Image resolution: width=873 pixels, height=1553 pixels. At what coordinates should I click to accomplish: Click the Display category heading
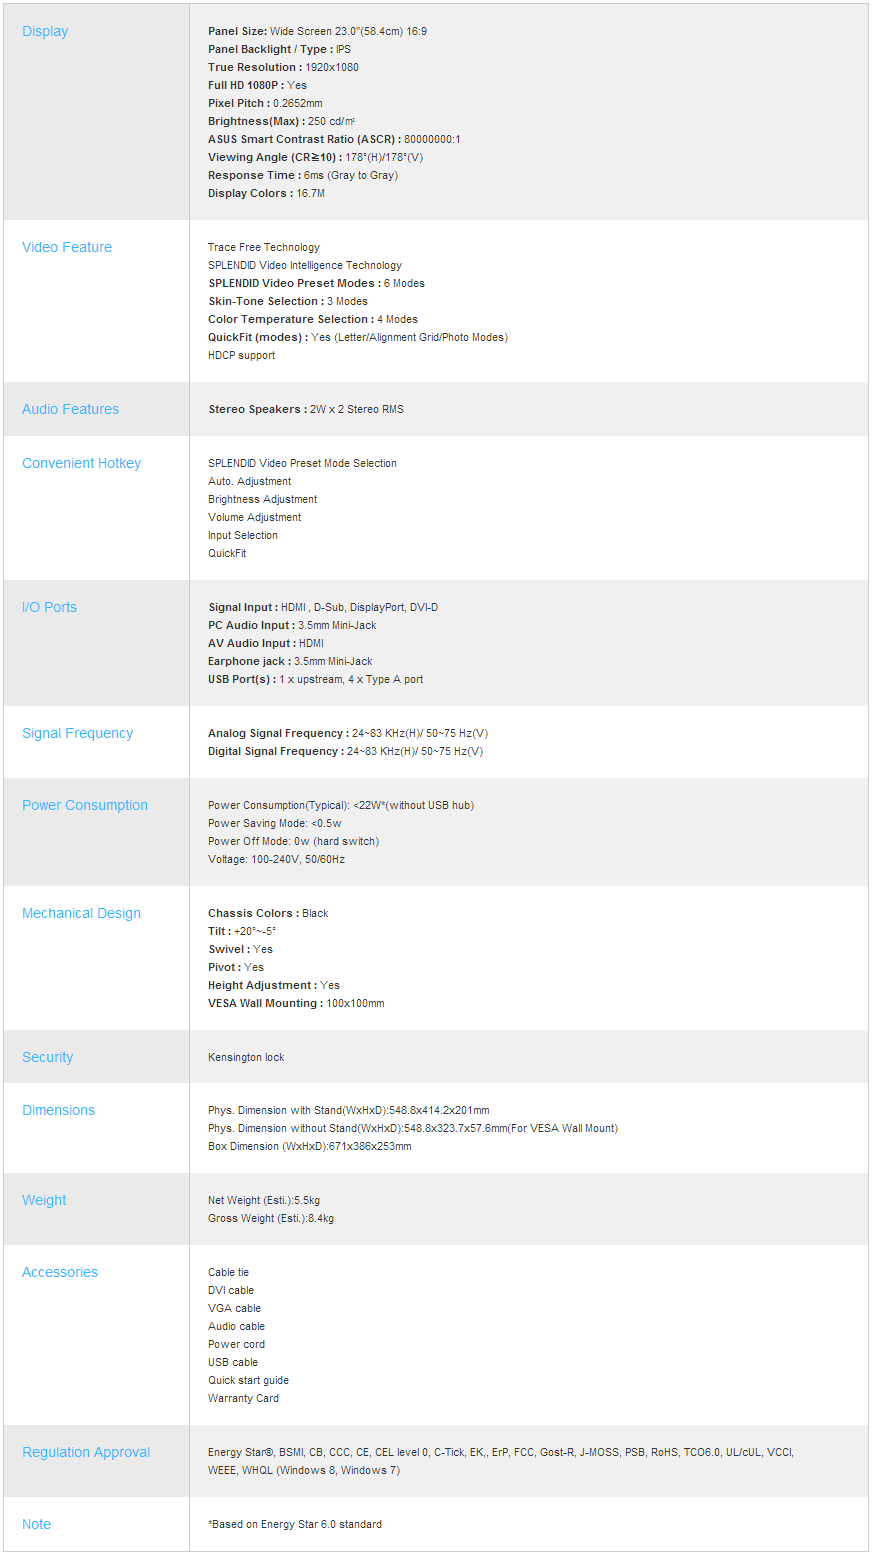45,31
